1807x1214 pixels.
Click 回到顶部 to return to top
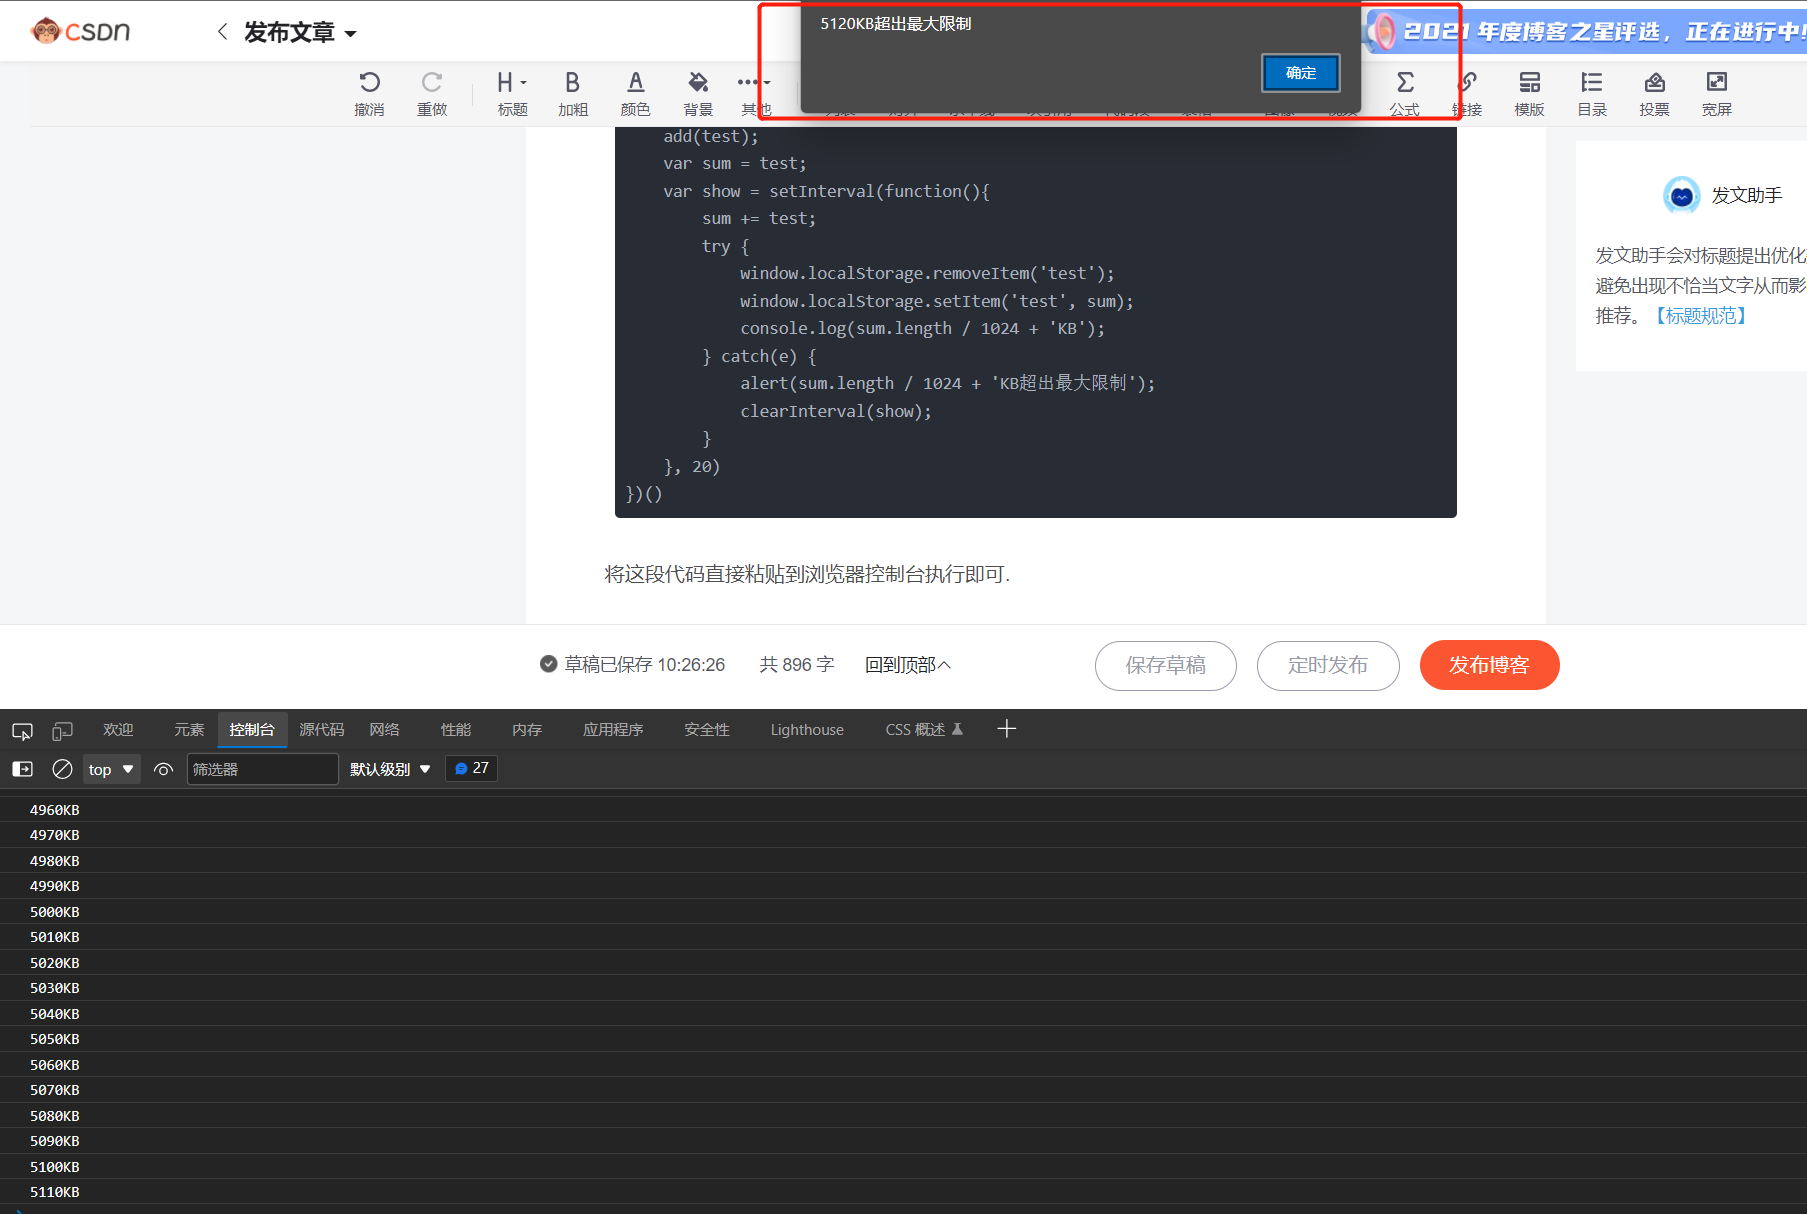[907, 665]
